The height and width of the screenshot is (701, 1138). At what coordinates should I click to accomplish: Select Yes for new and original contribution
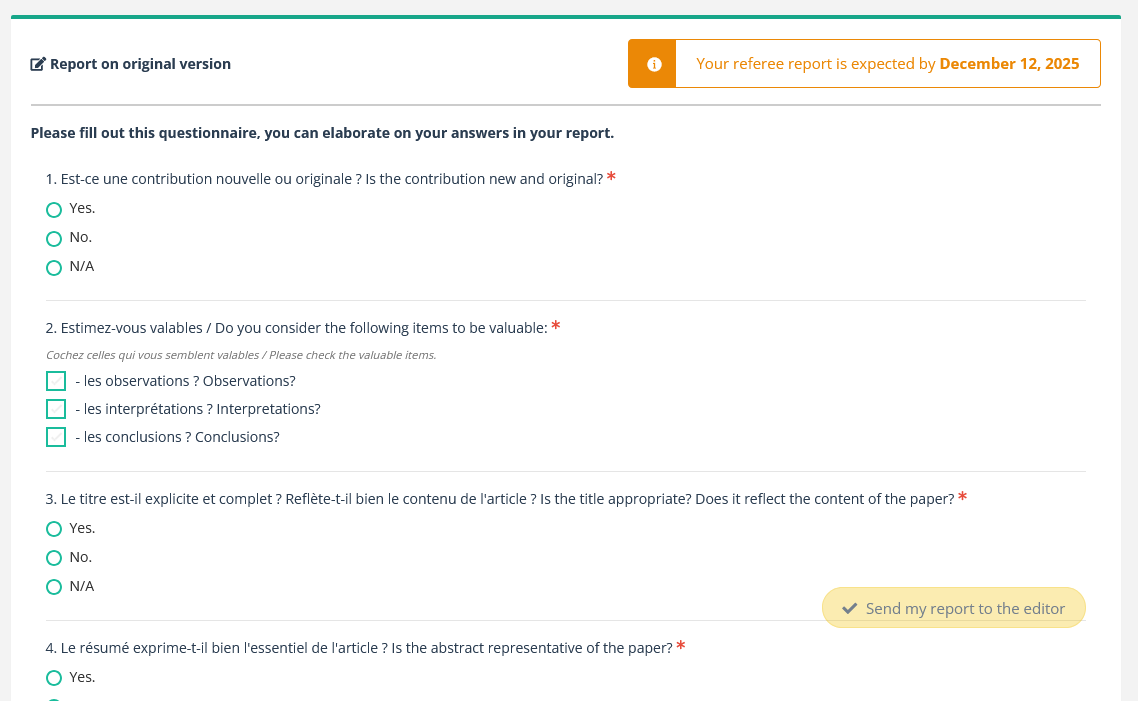[54, 210]
